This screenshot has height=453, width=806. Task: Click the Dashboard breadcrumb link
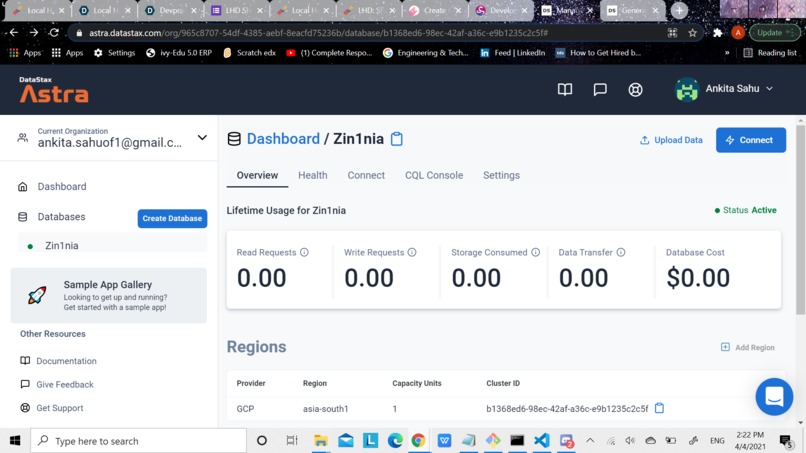283,139
